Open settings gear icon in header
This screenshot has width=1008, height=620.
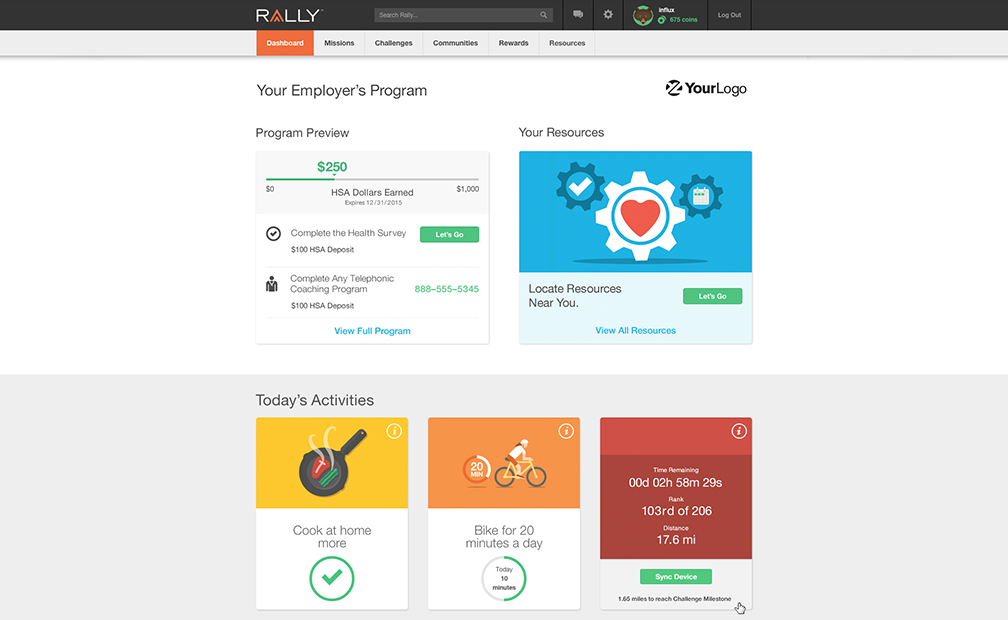coord(608,15)
